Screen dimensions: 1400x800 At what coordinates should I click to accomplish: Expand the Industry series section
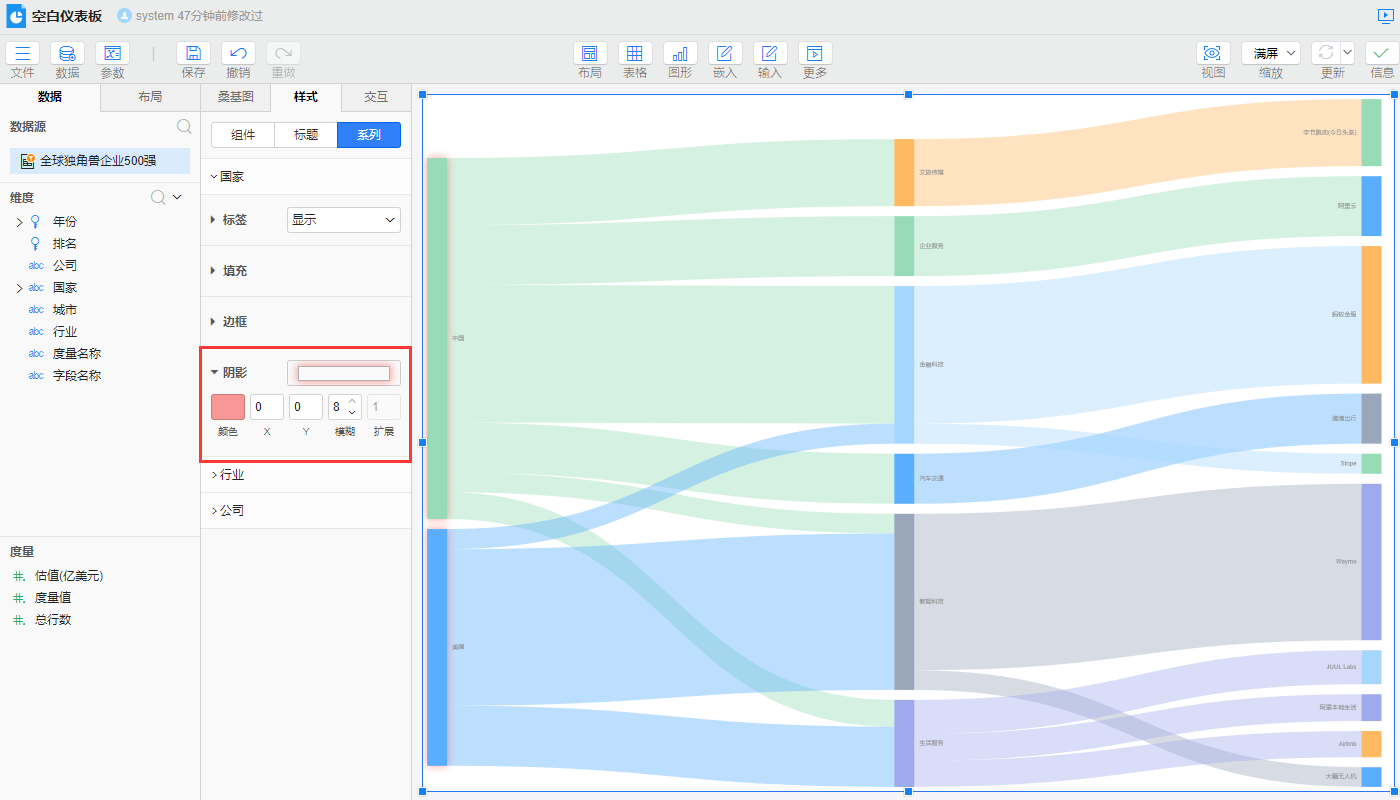pos(231,475)
